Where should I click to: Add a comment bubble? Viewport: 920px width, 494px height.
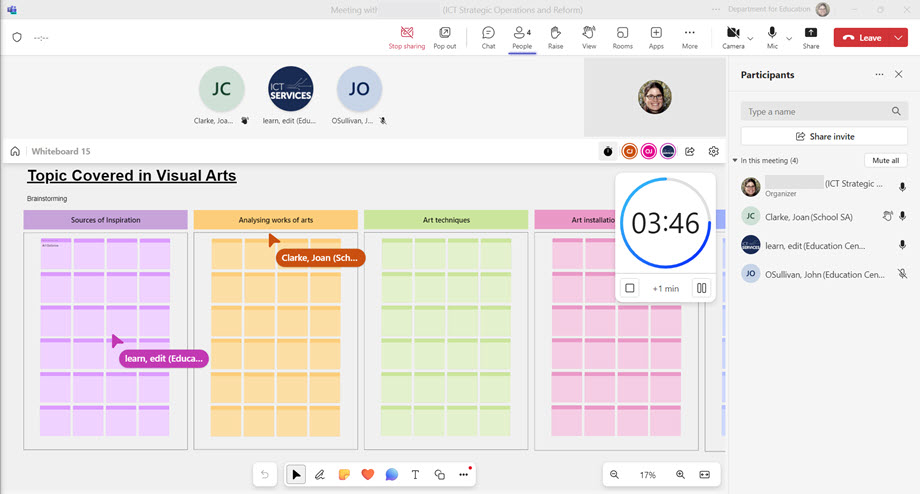point(391,475)
